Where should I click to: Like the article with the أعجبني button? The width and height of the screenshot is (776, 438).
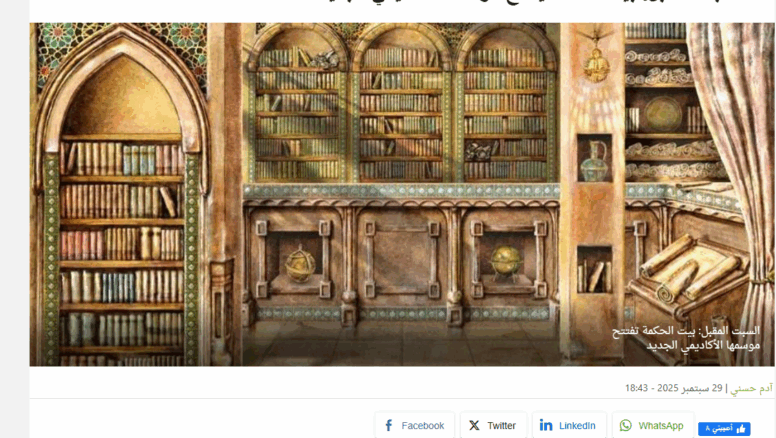724,429
